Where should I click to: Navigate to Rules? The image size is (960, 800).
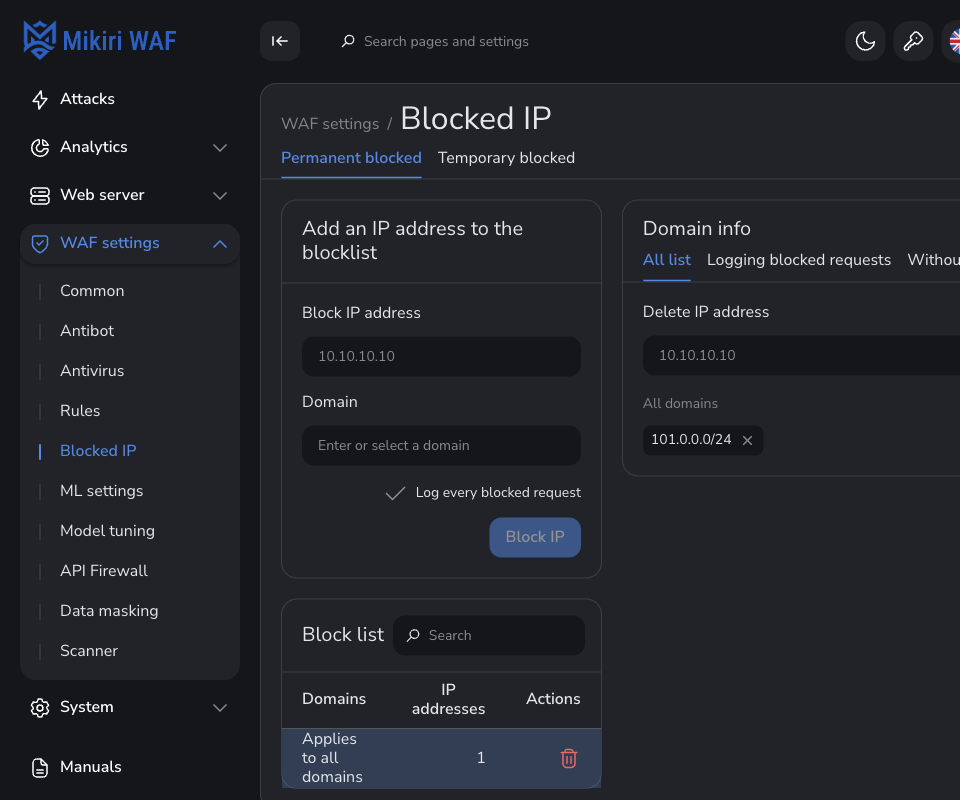[x=80, y=411]
